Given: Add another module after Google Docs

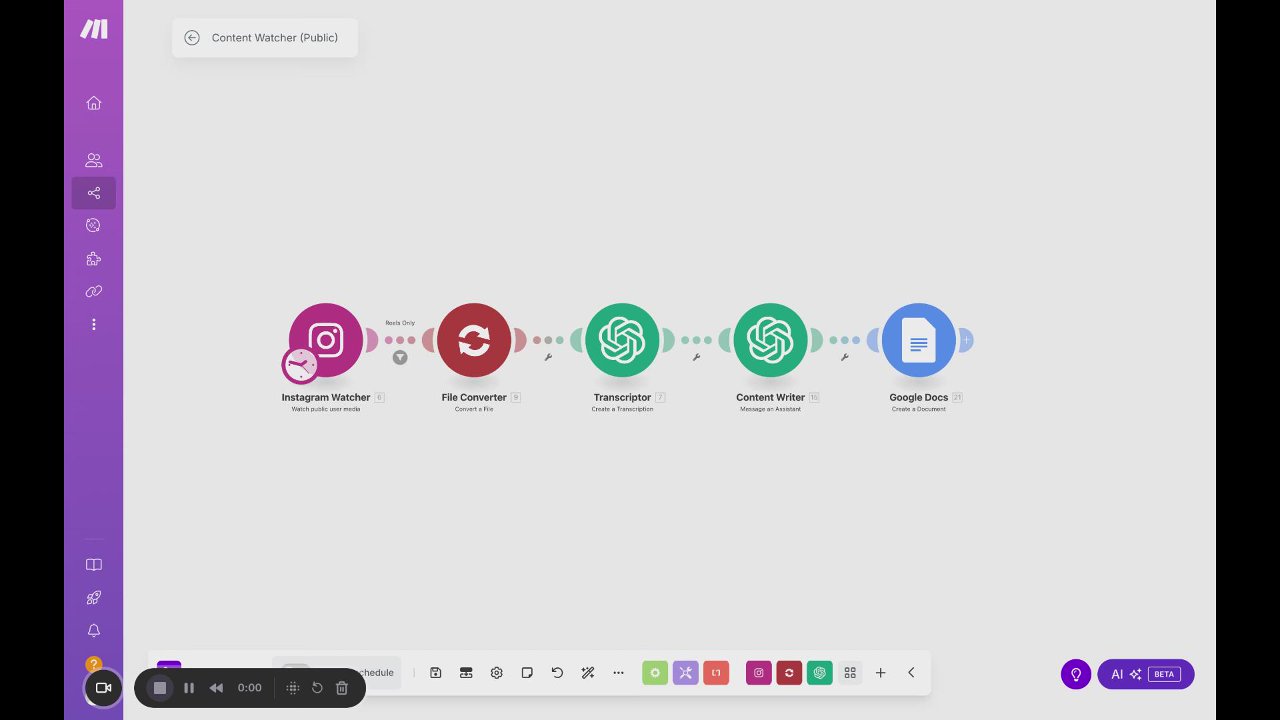Looking at the screenshot, I should (966, 340).
